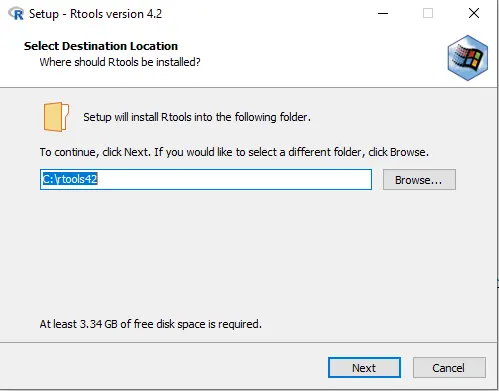Click empty space inside the destination folder field
This screenshot has width=499, height=391.
[233, 179]
